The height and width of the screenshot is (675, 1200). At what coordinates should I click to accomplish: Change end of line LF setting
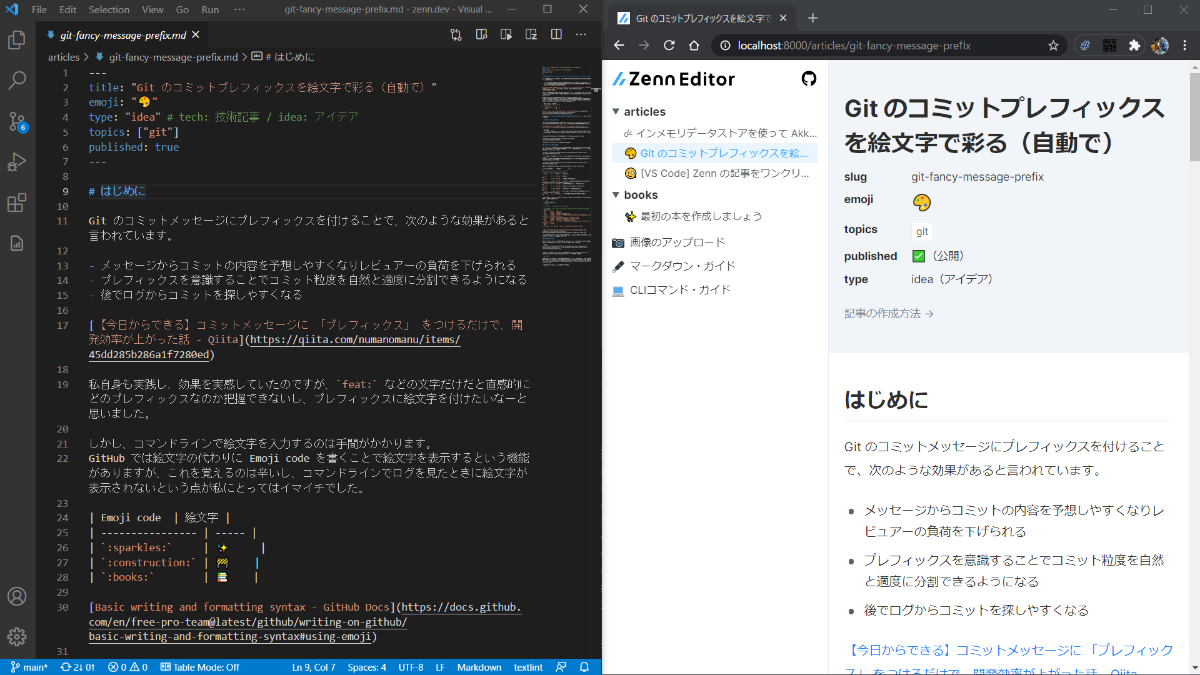click(x=440, y=667)
